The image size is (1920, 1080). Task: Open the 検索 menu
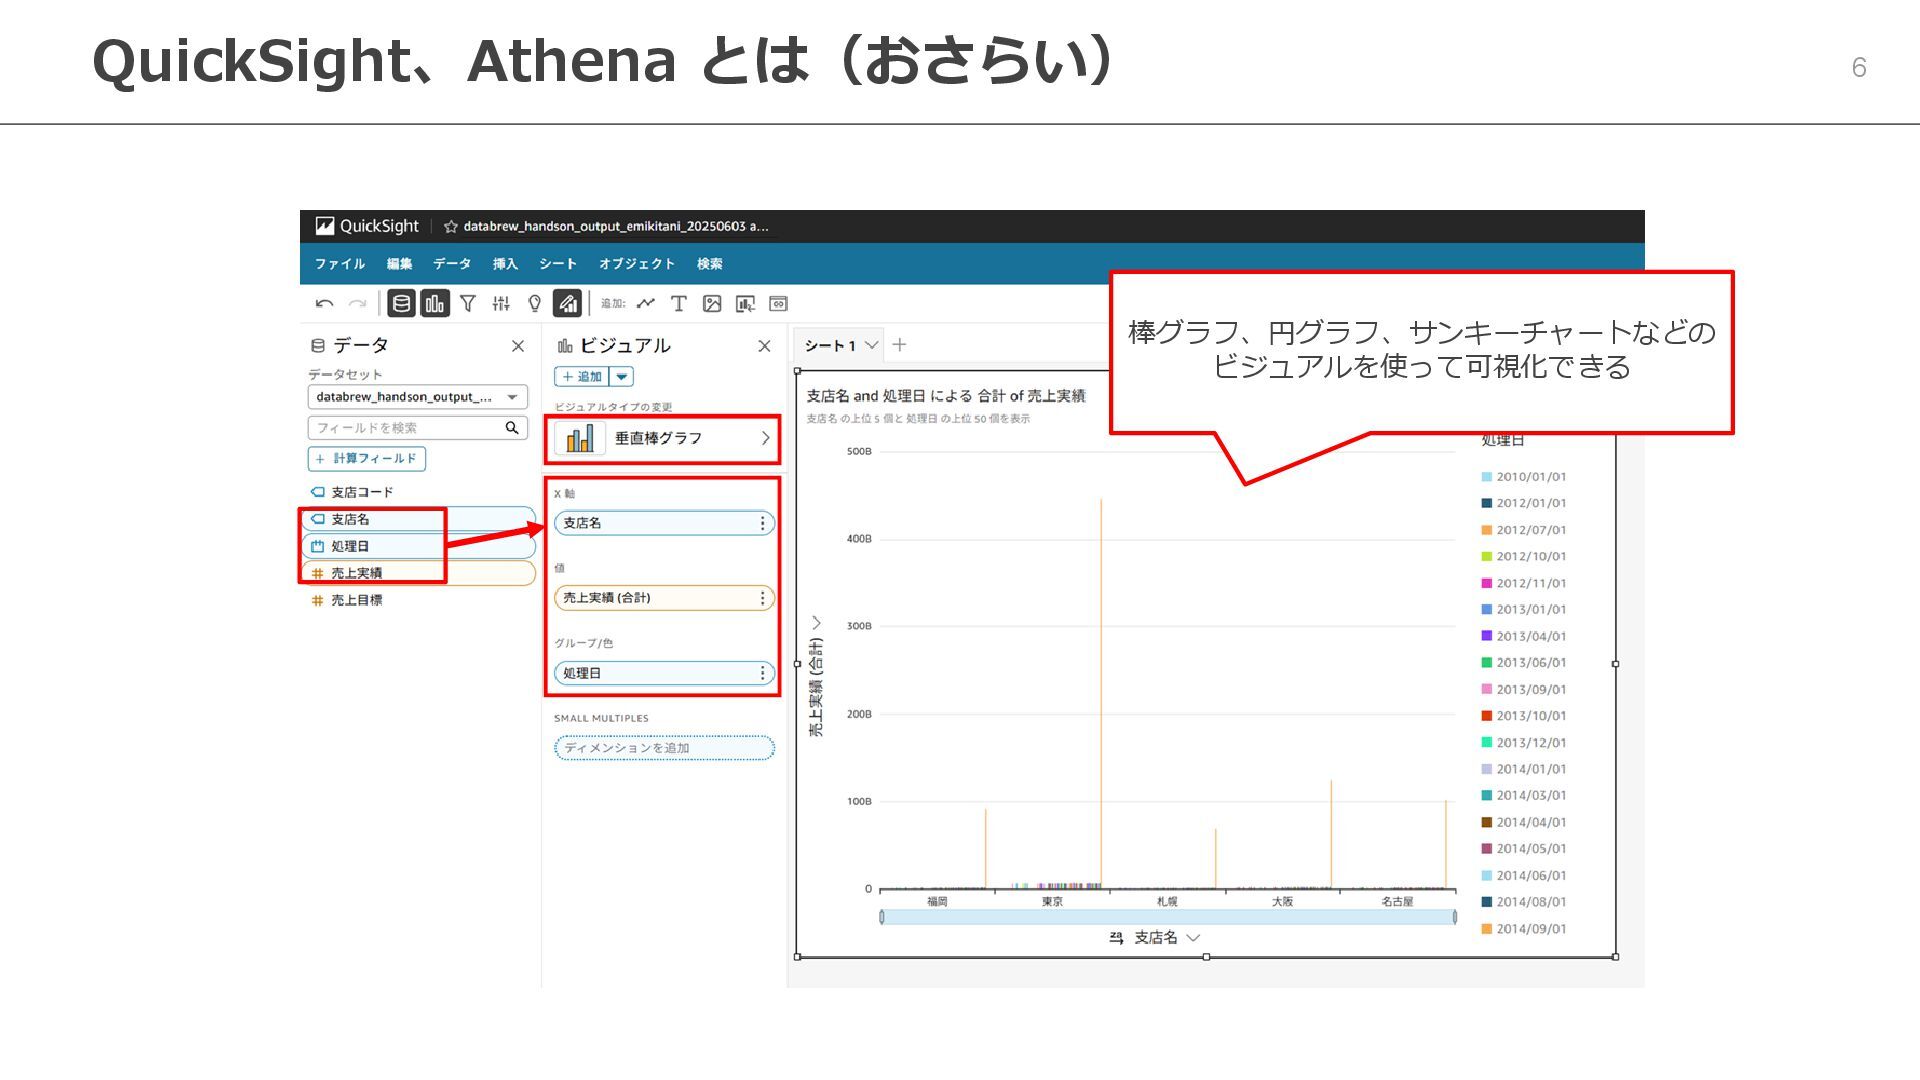click(710, 264)
